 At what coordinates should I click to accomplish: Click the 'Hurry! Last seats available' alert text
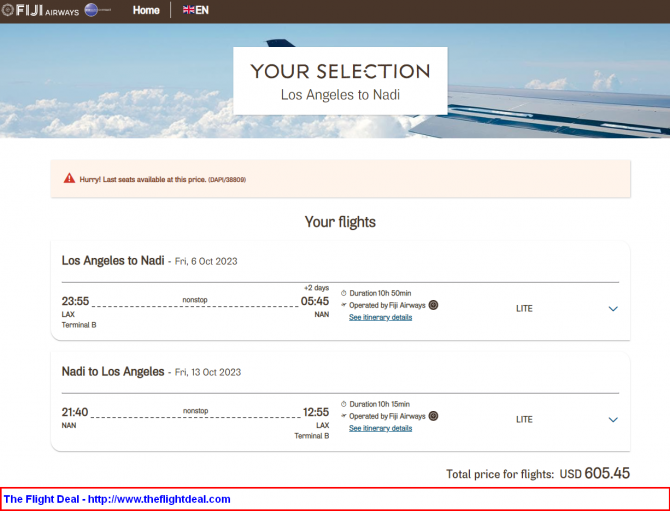(x=162, y=179)
